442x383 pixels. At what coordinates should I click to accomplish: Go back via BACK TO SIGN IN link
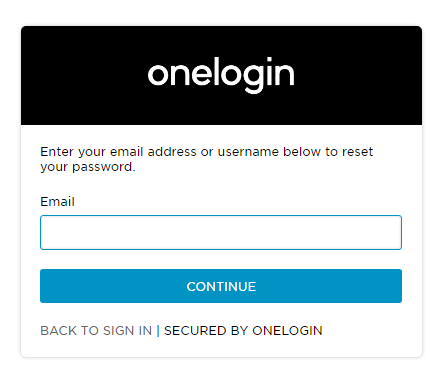coord(96,331)
